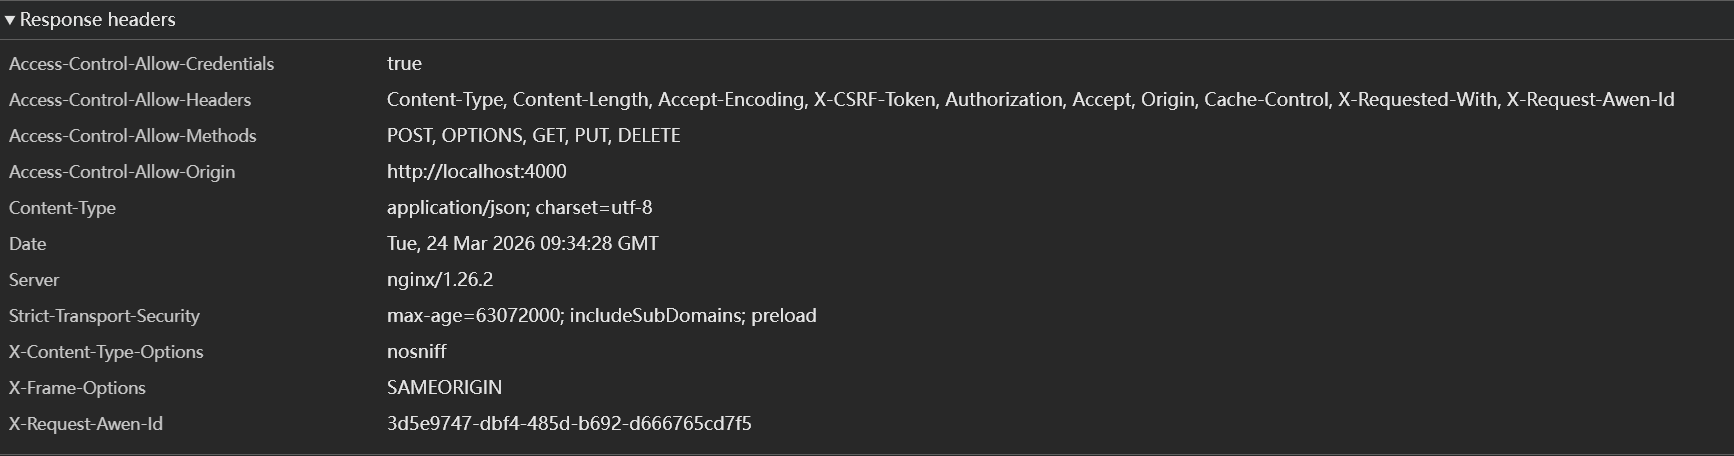Screen dimensions: 1734x456
Task: Click the nosniff value
Action: tap(416, 352)
